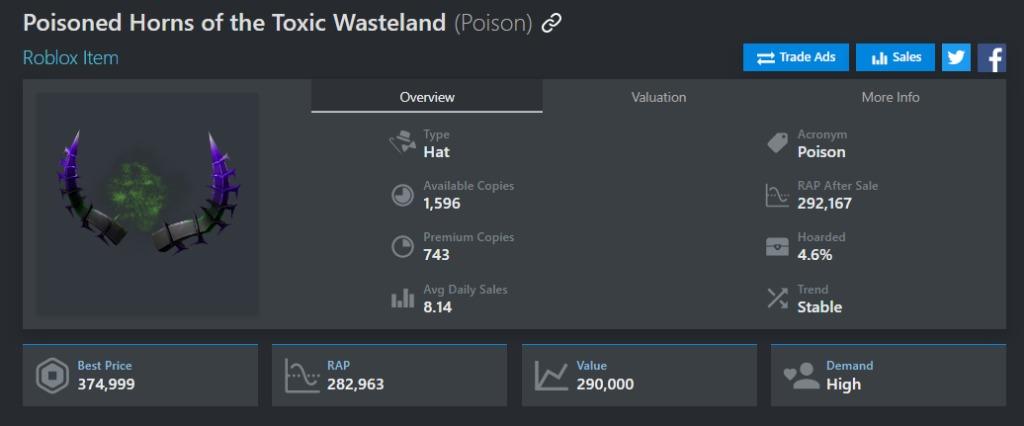Select the Overview tab
The image size is (1024, 426).
click(427, 97)
